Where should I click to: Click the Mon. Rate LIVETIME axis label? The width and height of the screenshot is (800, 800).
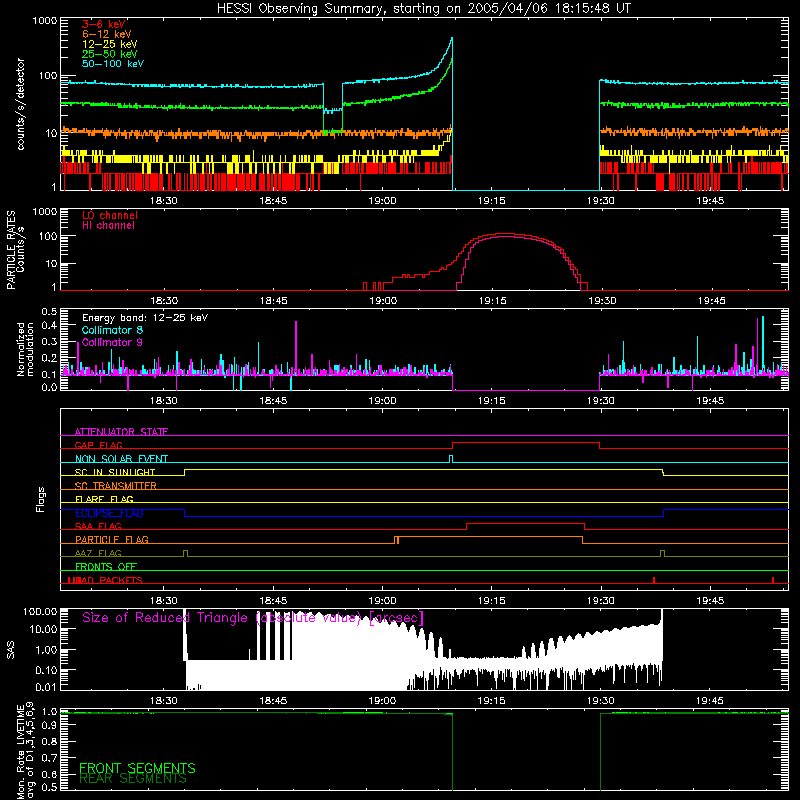(x=21, y=754)
